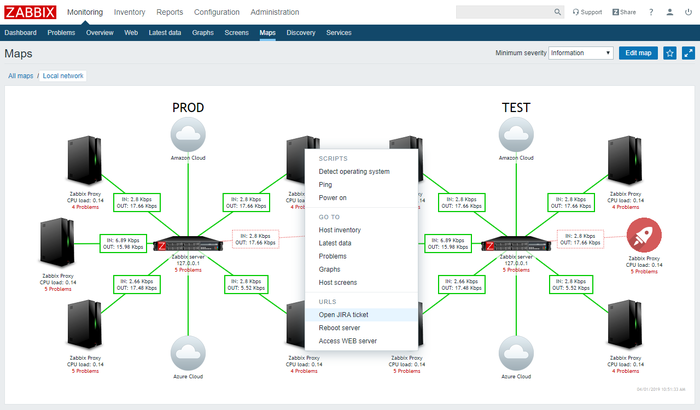Select Detect operating system script

354,172
